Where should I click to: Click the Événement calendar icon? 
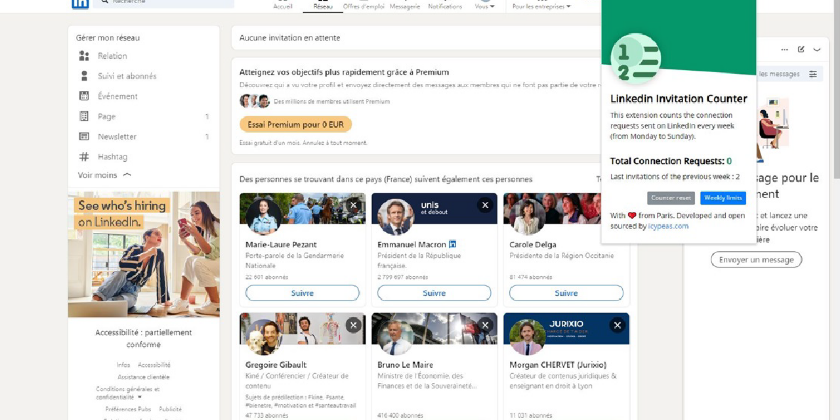[x=84, y=96]
